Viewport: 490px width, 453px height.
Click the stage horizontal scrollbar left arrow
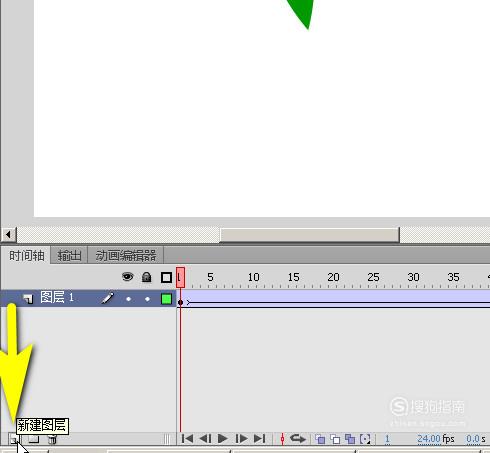[x=9, y=235]
